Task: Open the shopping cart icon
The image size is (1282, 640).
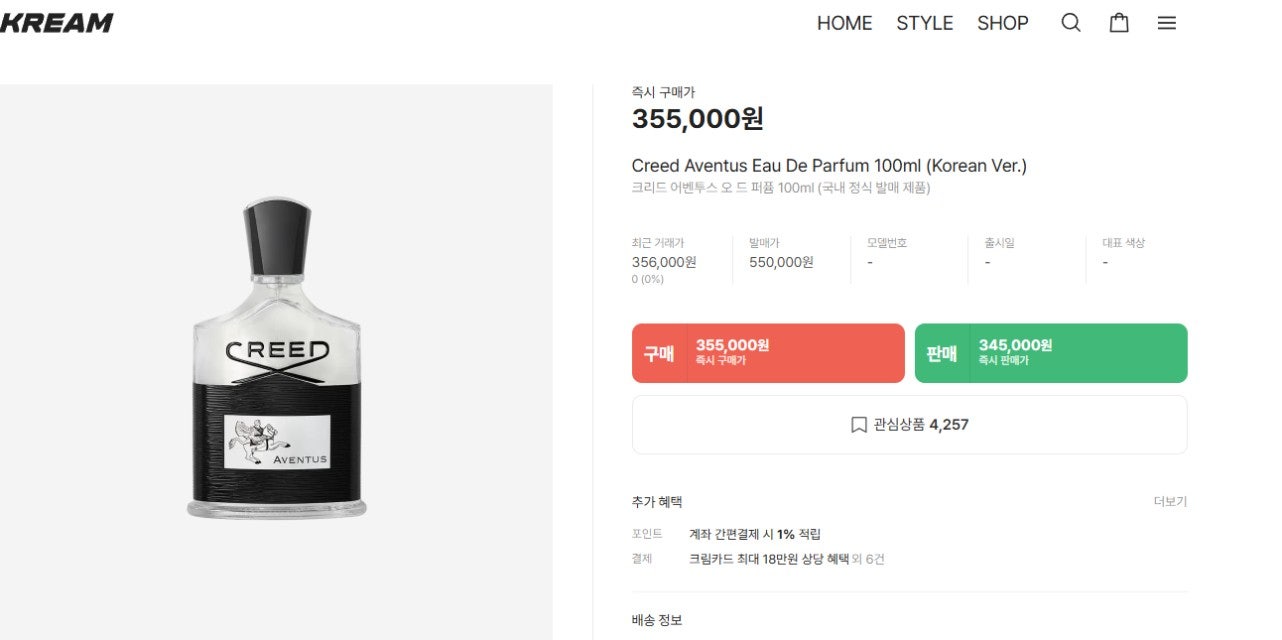Action: tap(1118, 22)
